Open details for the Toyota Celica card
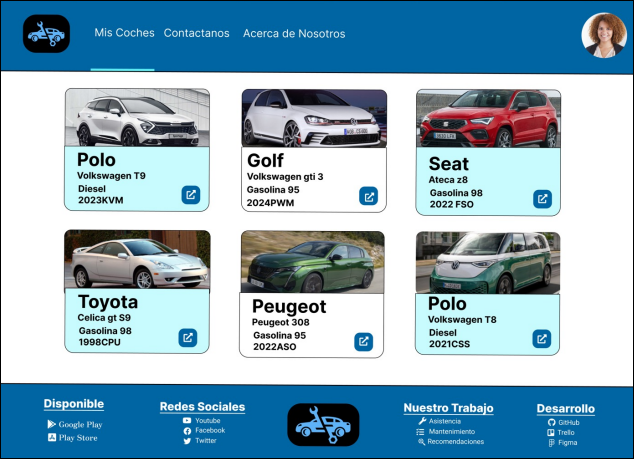 click(188, 338)
